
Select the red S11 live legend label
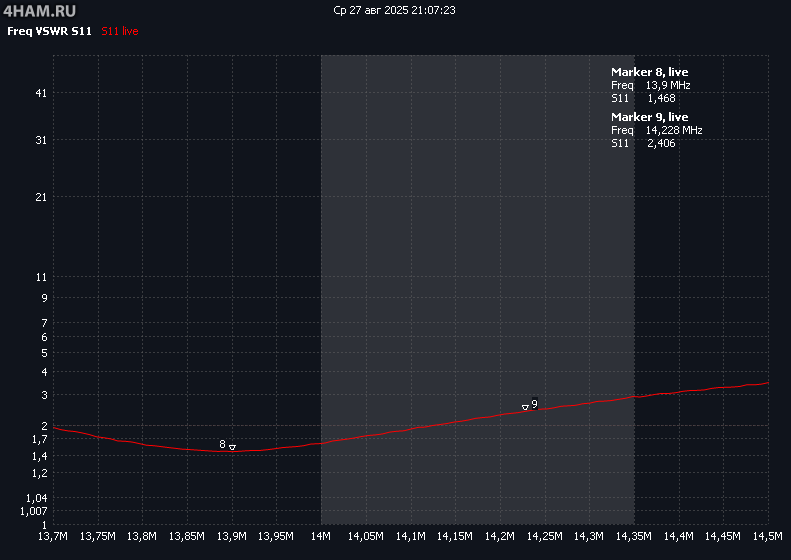click(120, 32)
